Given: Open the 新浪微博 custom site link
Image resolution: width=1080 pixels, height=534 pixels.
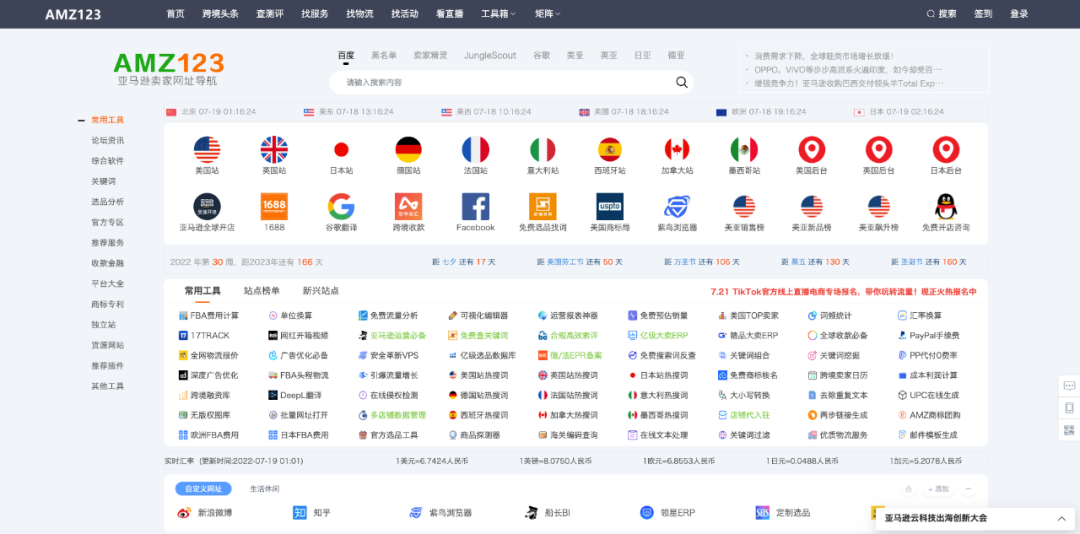Looking at the screenshot, I should point(205,513).
